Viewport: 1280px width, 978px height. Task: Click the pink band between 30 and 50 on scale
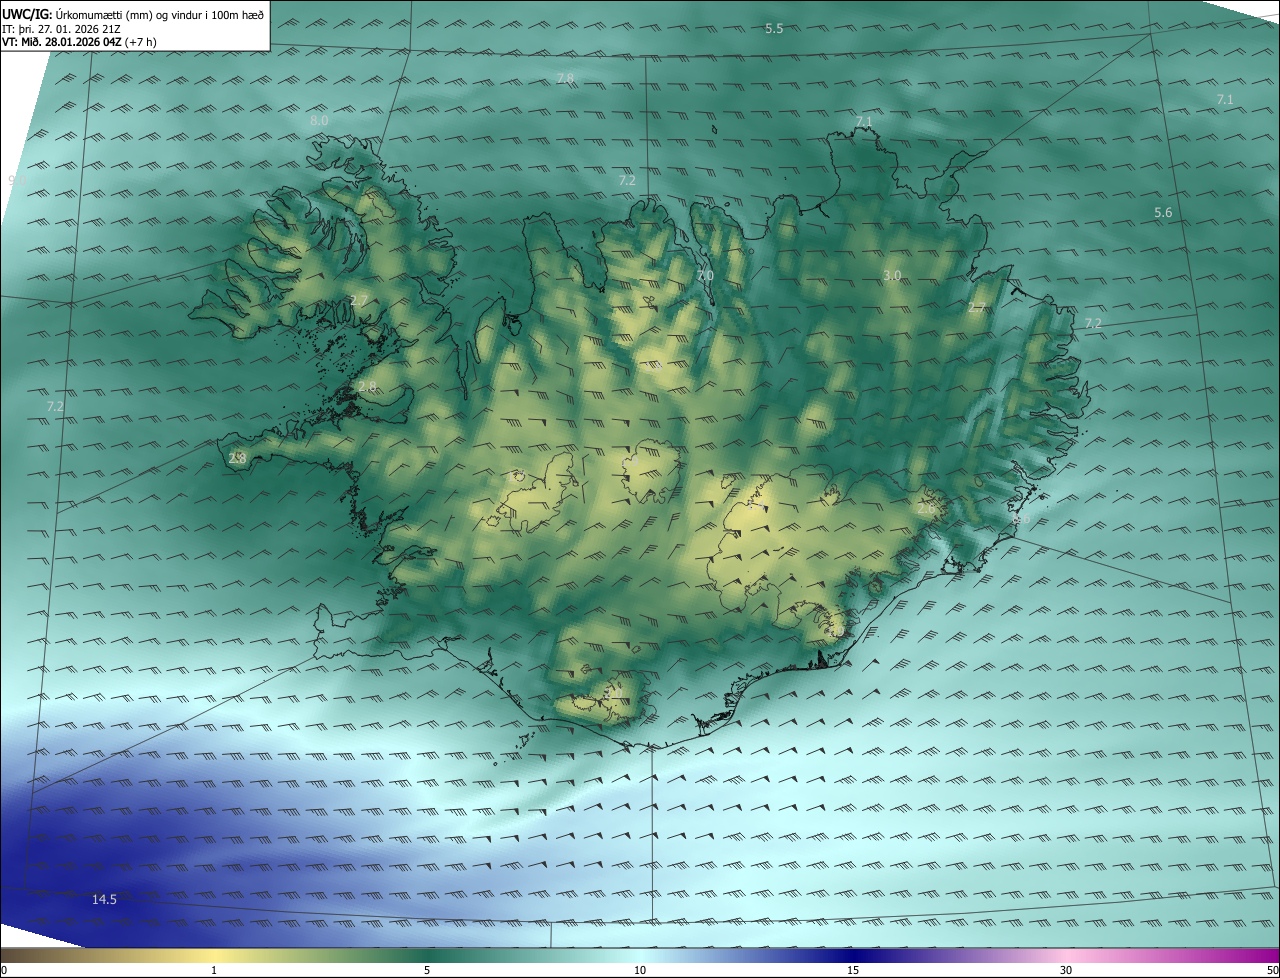click(1173, 956)
